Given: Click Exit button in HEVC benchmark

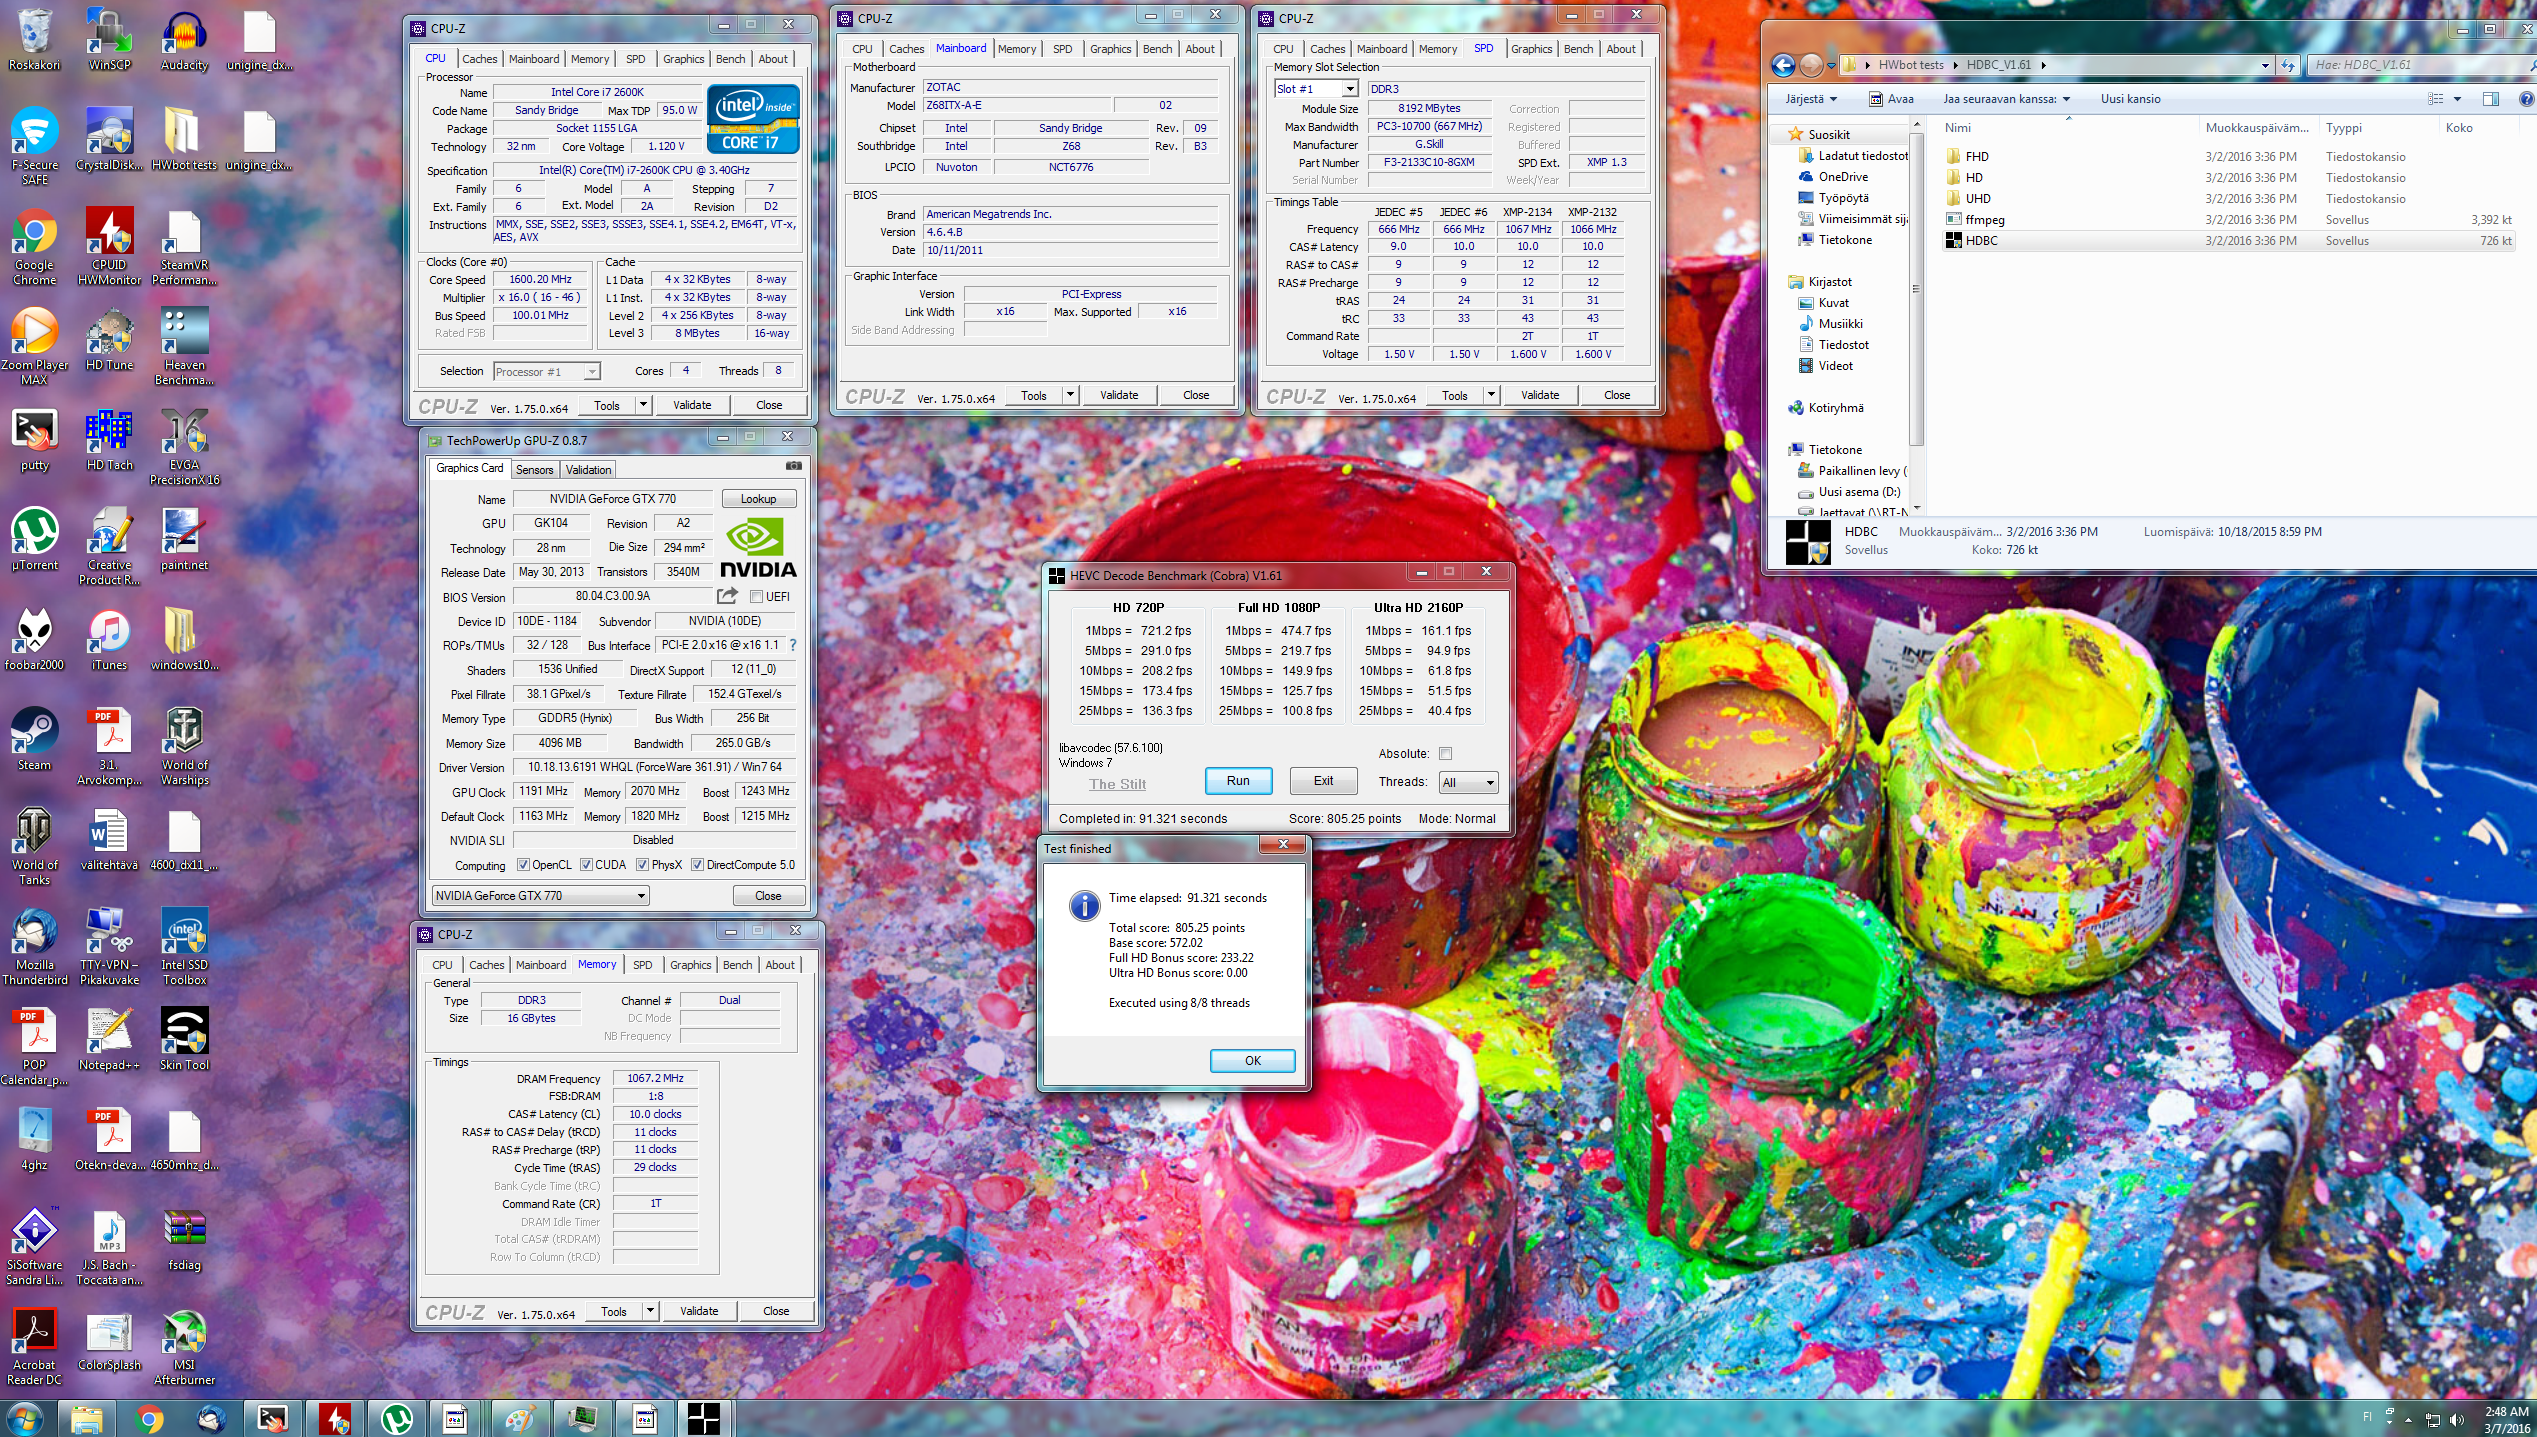Looking at the screenshot, I should tap(1323, 781).
